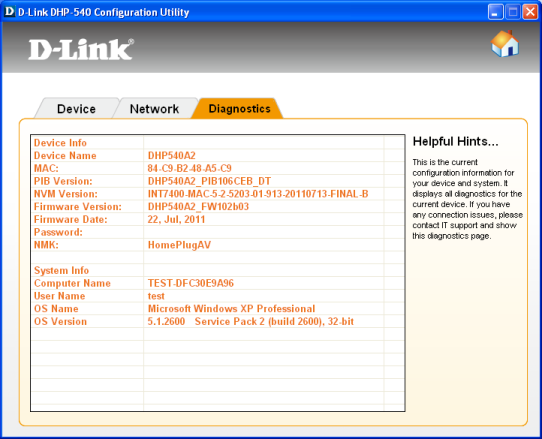Minimize the configuration utility window
The height and width of the screenshot is (439, 542).
[x=495, y=12]
